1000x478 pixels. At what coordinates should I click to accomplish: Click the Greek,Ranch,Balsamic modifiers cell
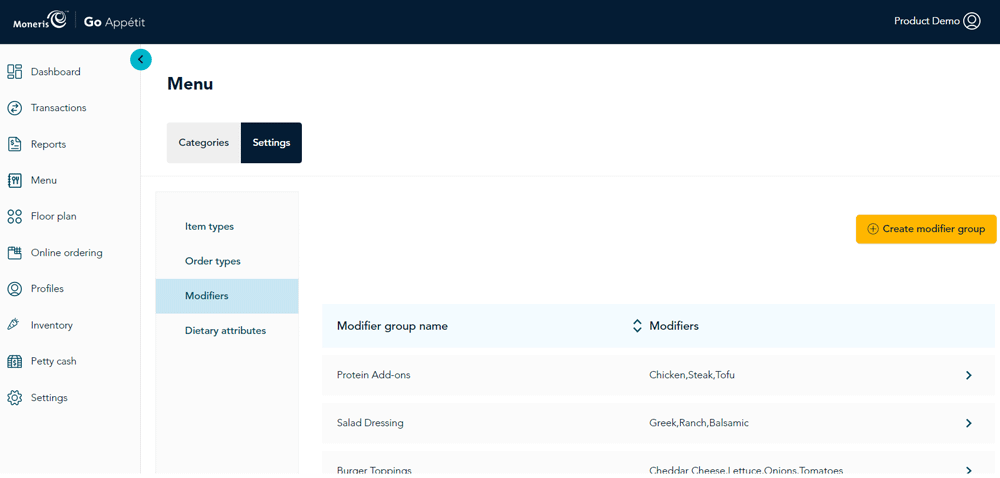click(x=699, y=423)
